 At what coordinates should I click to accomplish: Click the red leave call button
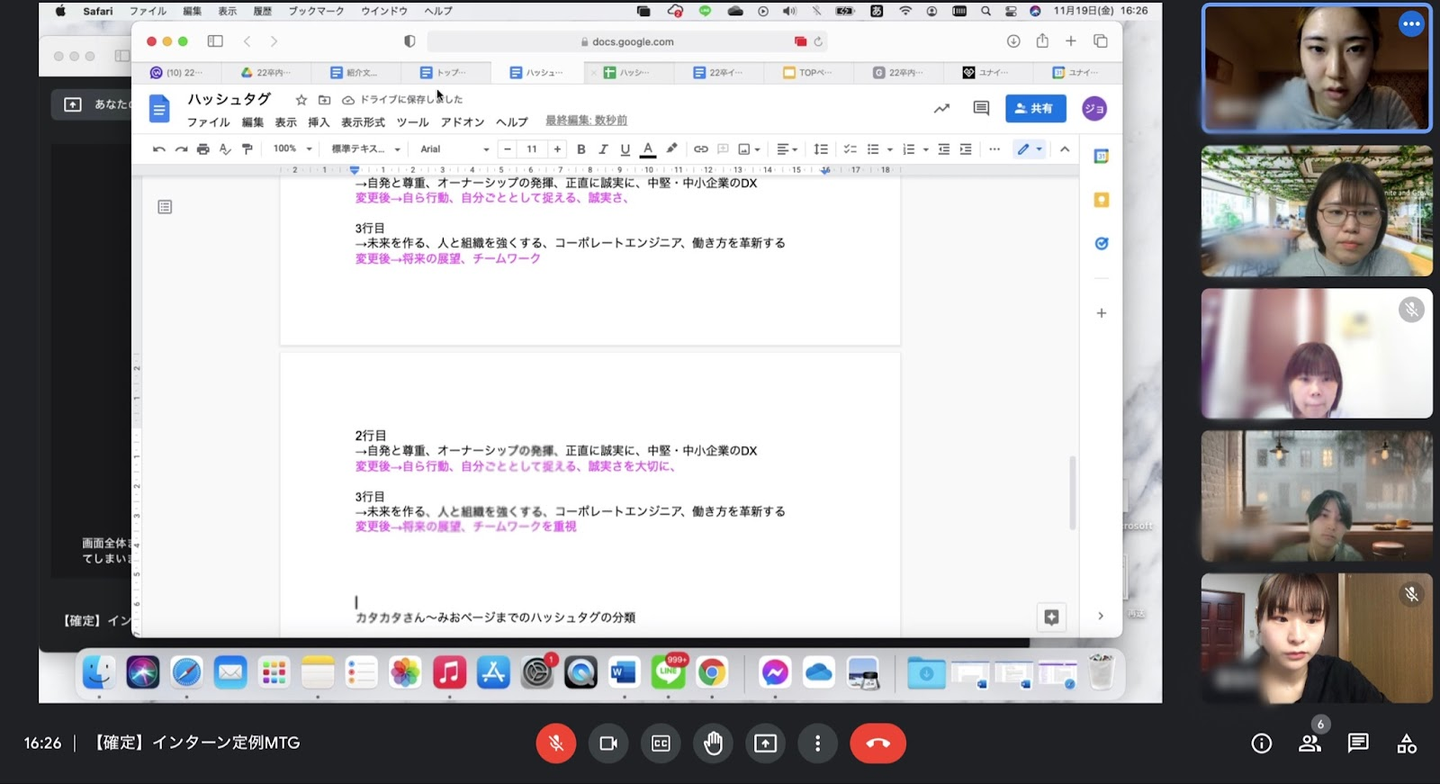point(877,743)
